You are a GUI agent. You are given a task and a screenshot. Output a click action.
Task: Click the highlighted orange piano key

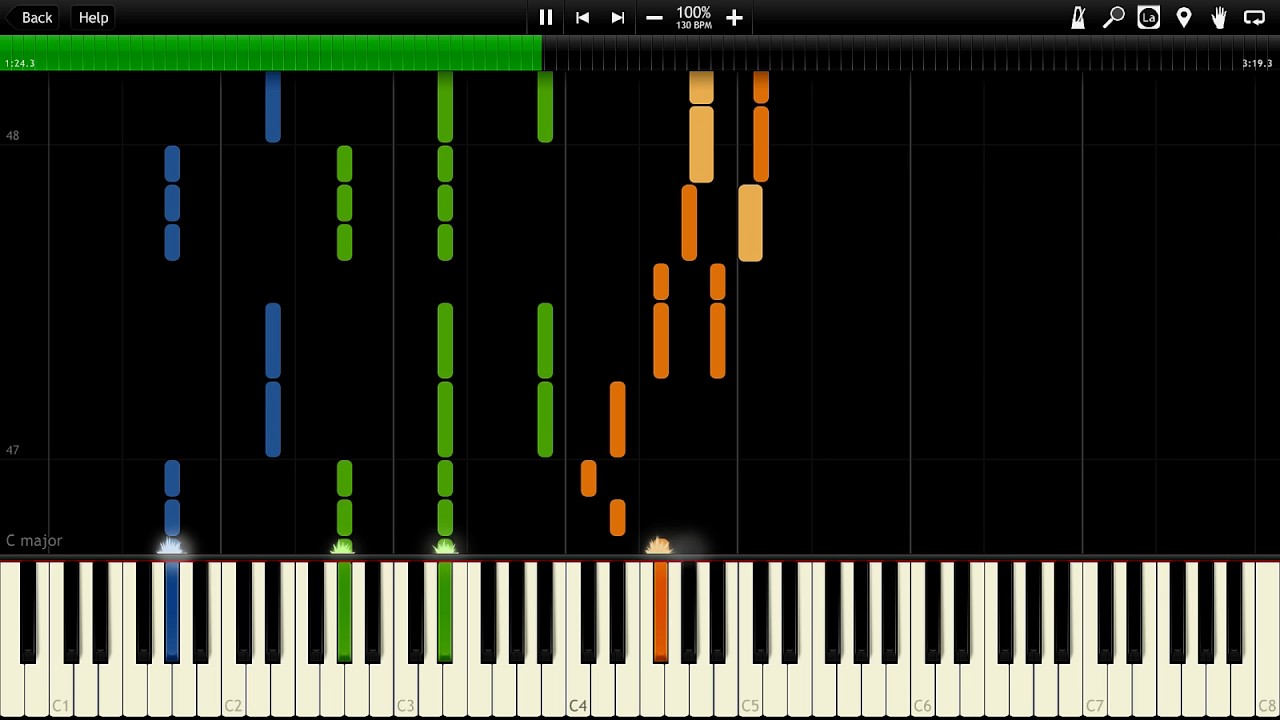point(660,612)
